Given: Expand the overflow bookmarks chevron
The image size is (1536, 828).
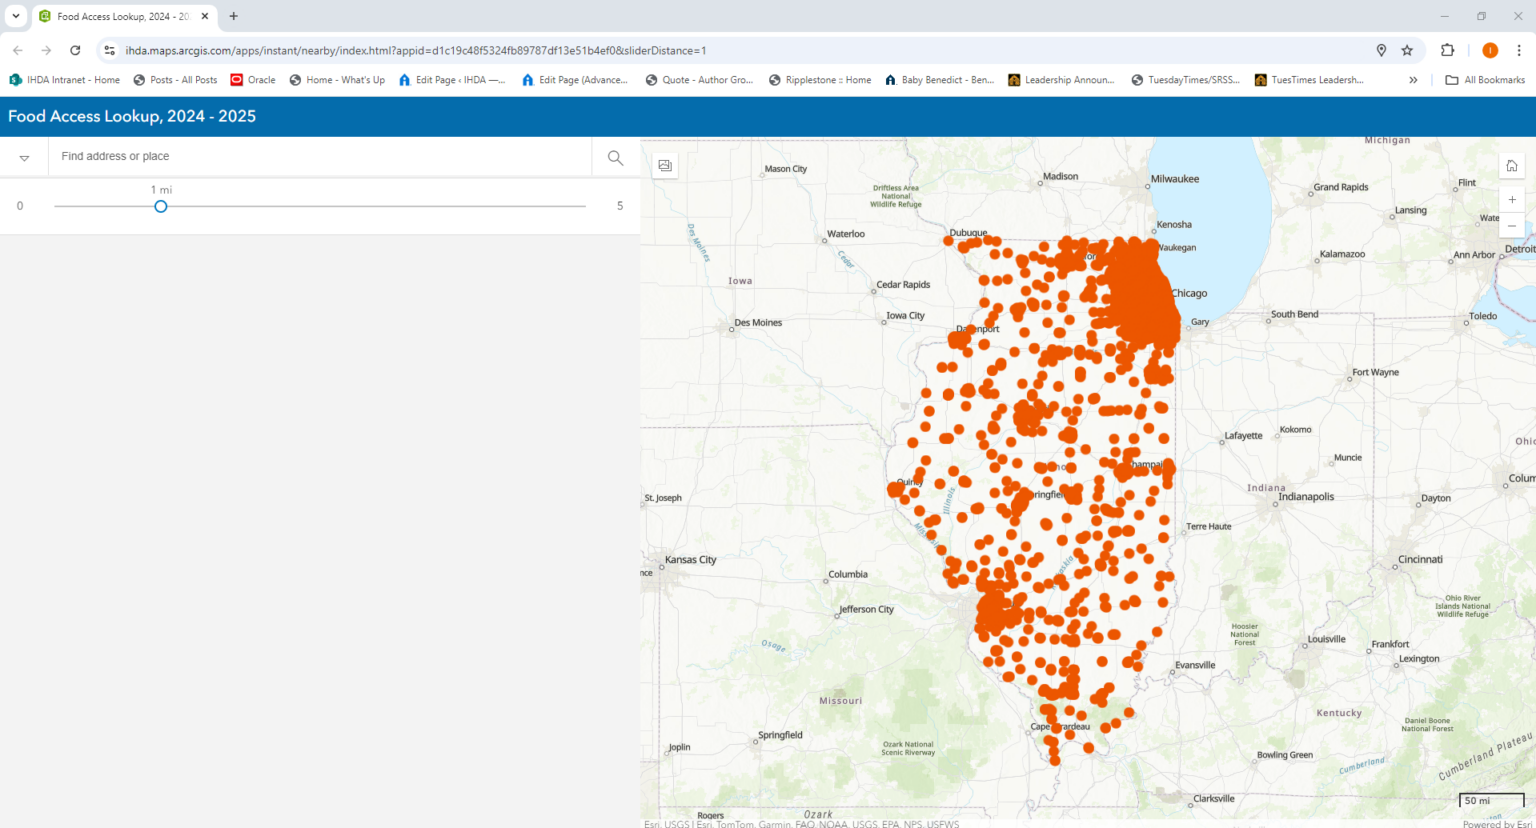Looking at the screenshot, I should (1411, 80).
